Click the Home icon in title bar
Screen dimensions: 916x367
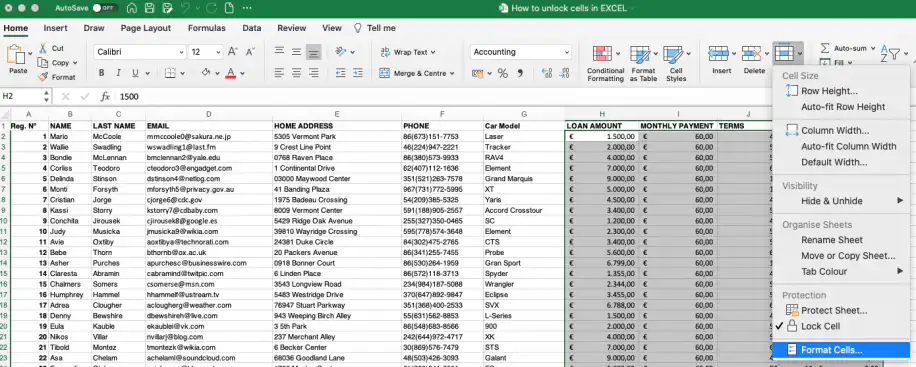(x=132, y=8)
